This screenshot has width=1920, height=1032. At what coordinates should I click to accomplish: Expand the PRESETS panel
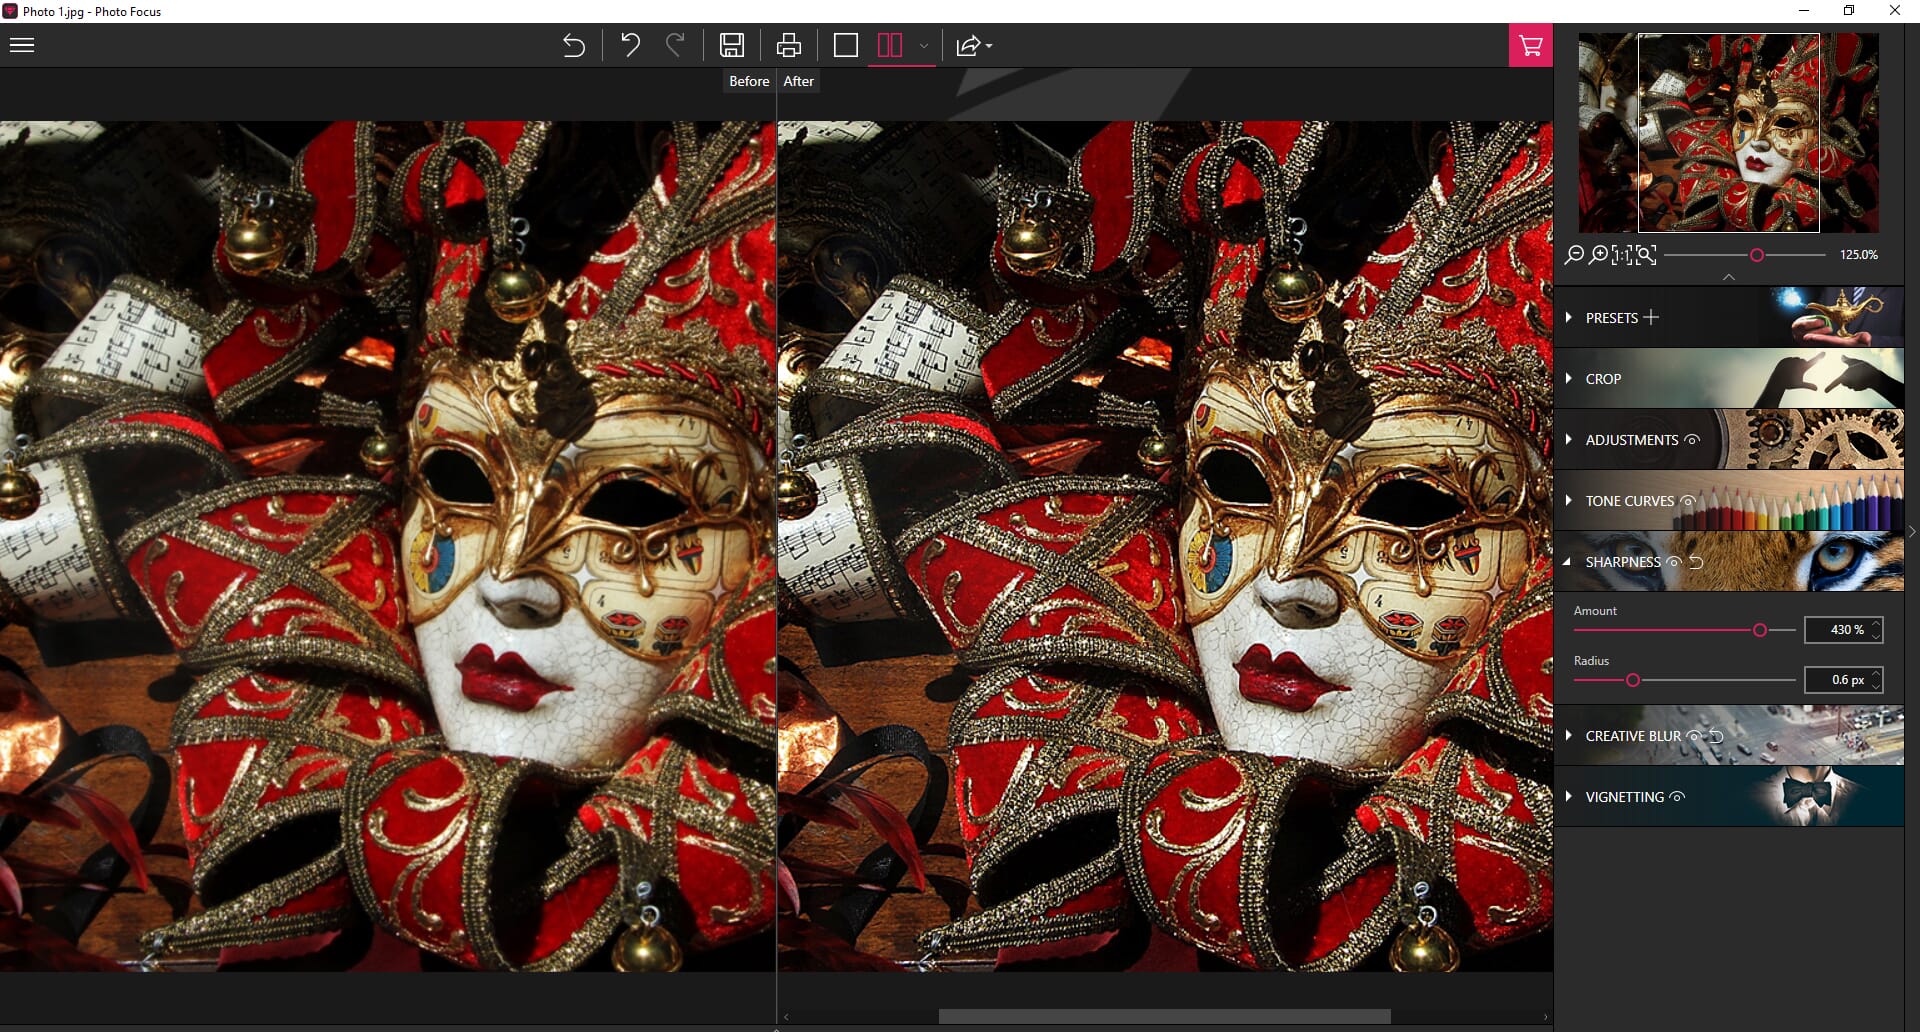[x=1569, y=317]
